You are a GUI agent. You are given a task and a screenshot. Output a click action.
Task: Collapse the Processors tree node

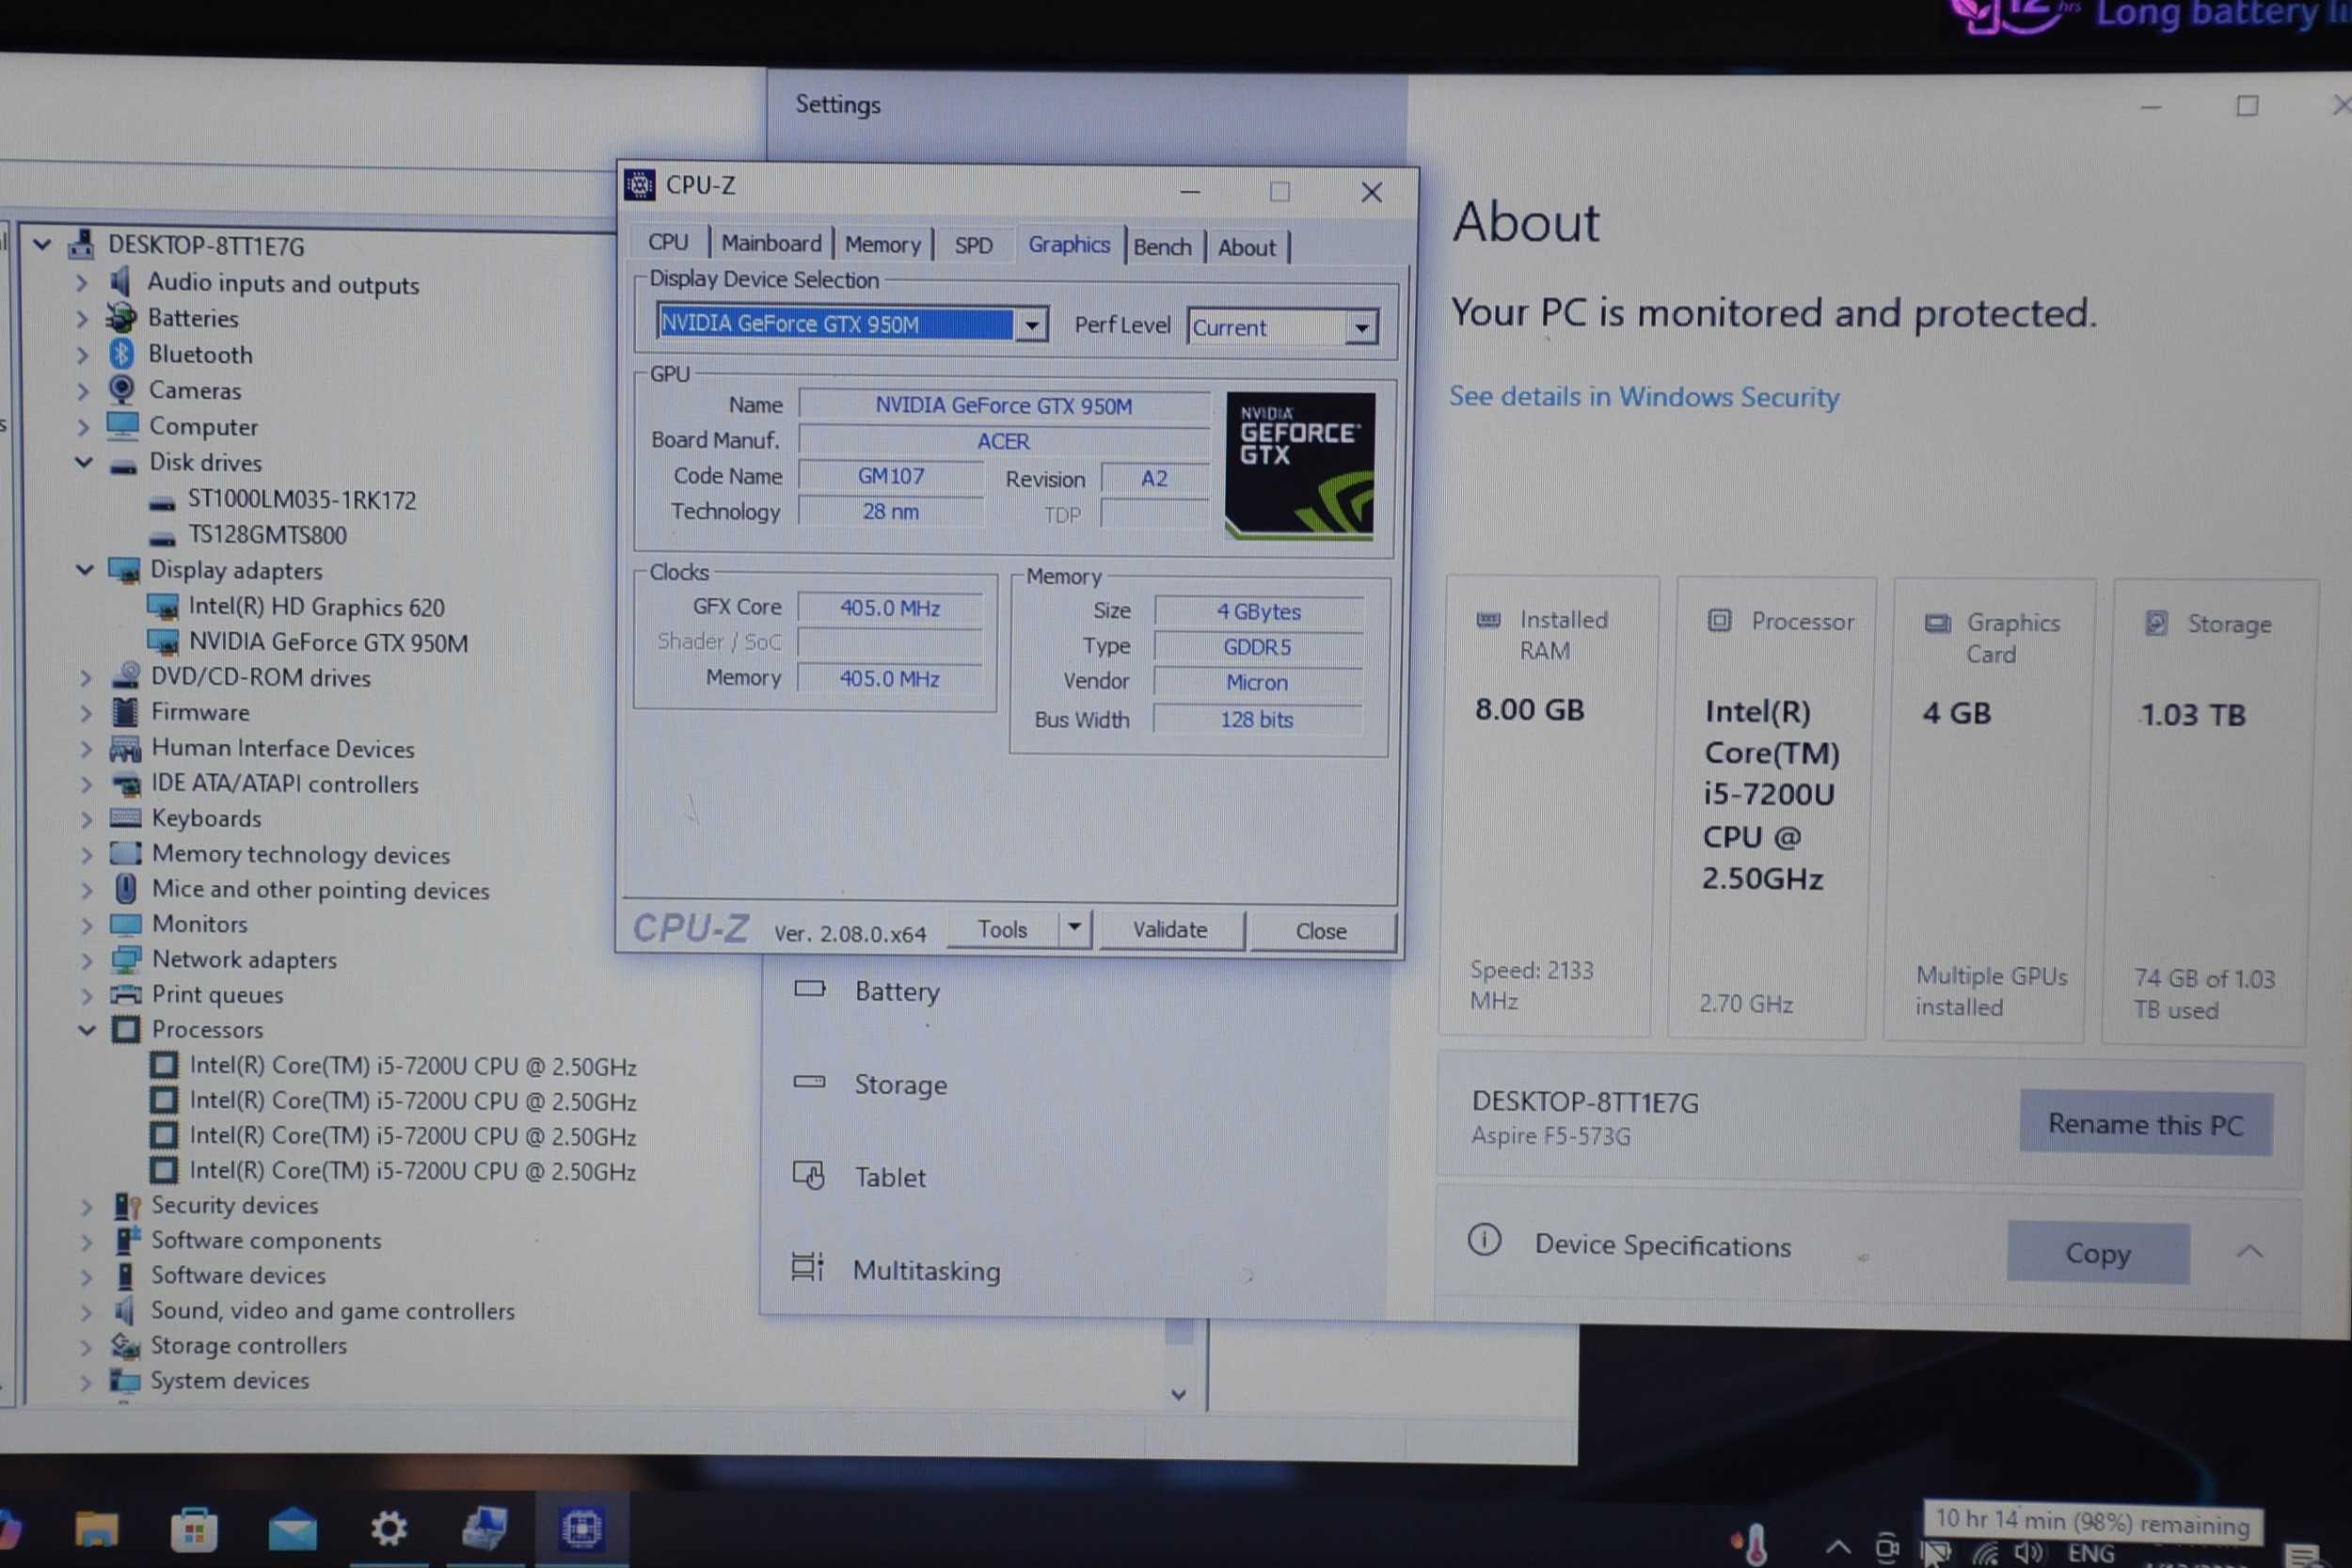(x=87, y=1029)
